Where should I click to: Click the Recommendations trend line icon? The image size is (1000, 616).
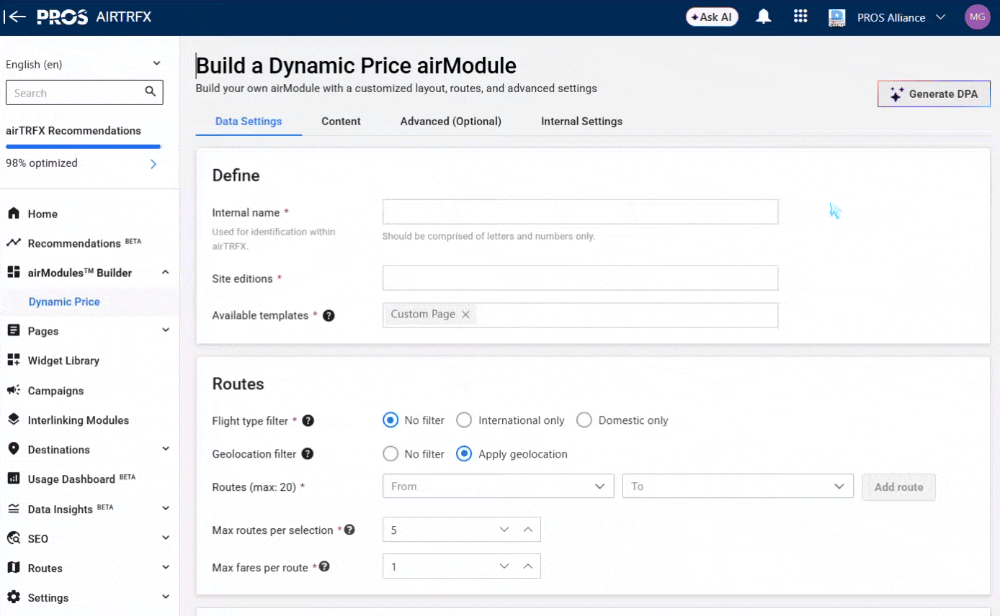pos(13,242)
